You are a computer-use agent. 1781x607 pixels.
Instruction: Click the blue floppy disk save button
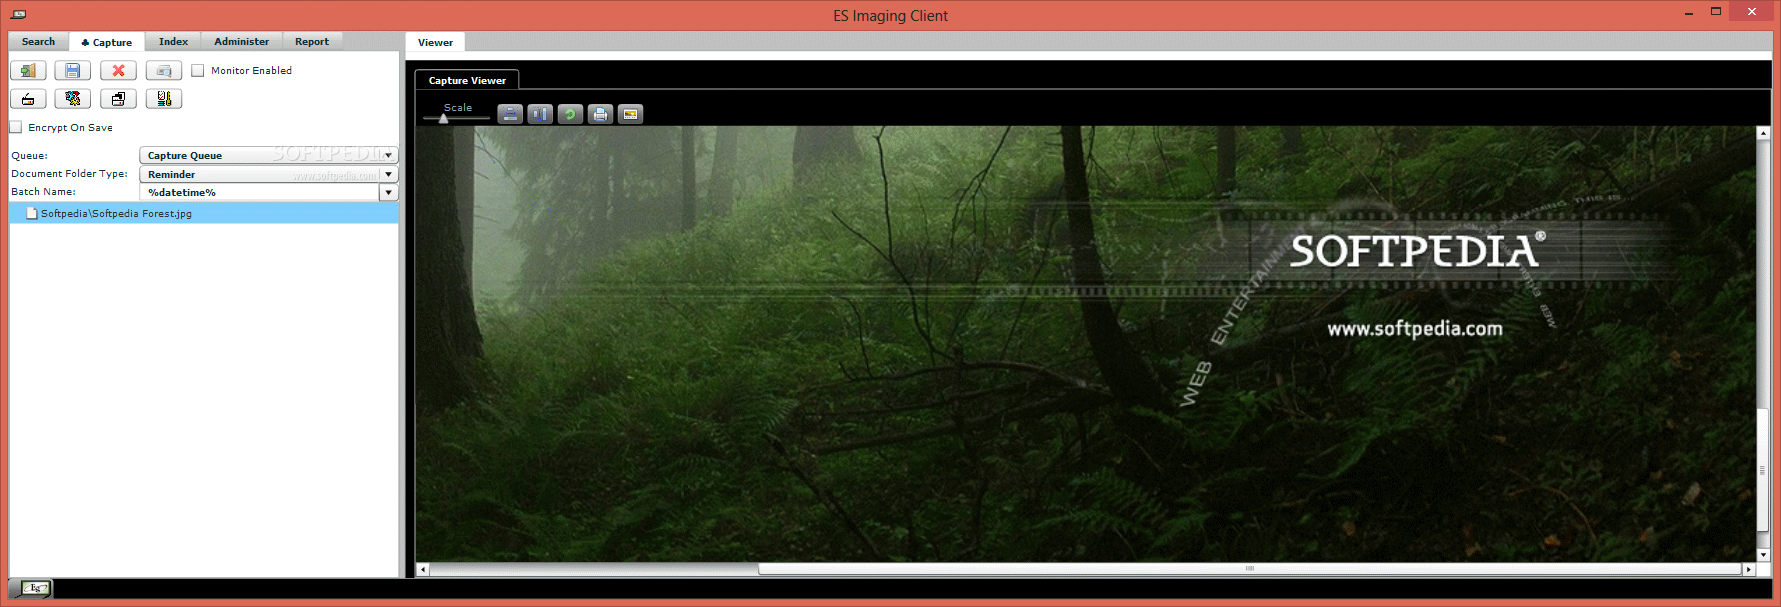pyautogui.click(x=73, y=71)
